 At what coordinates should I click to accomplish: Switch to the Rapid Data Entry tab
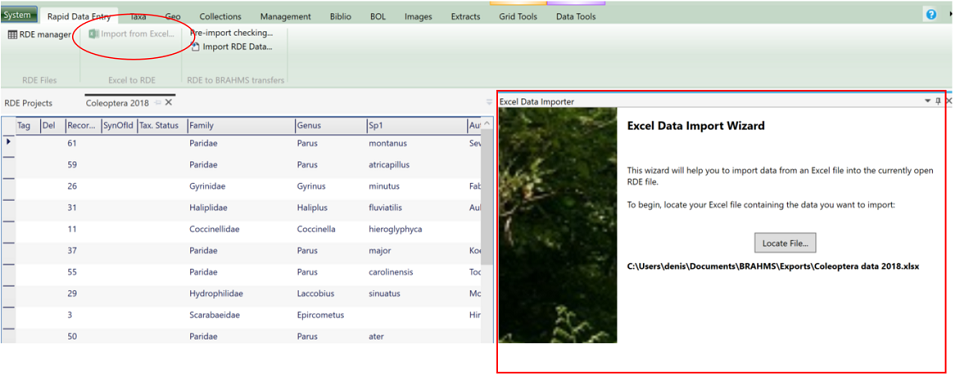pos(79,17)
